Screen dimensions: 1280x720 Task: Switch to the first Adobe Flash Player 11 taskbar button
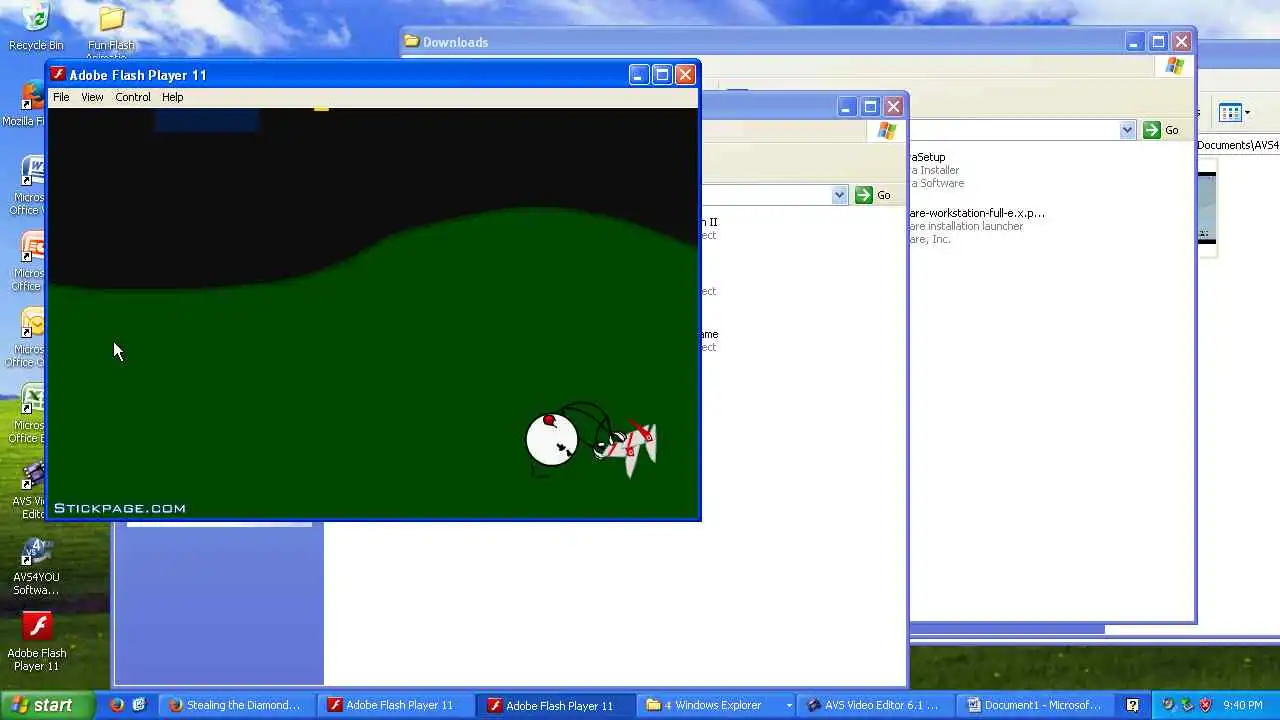[396, 705]
